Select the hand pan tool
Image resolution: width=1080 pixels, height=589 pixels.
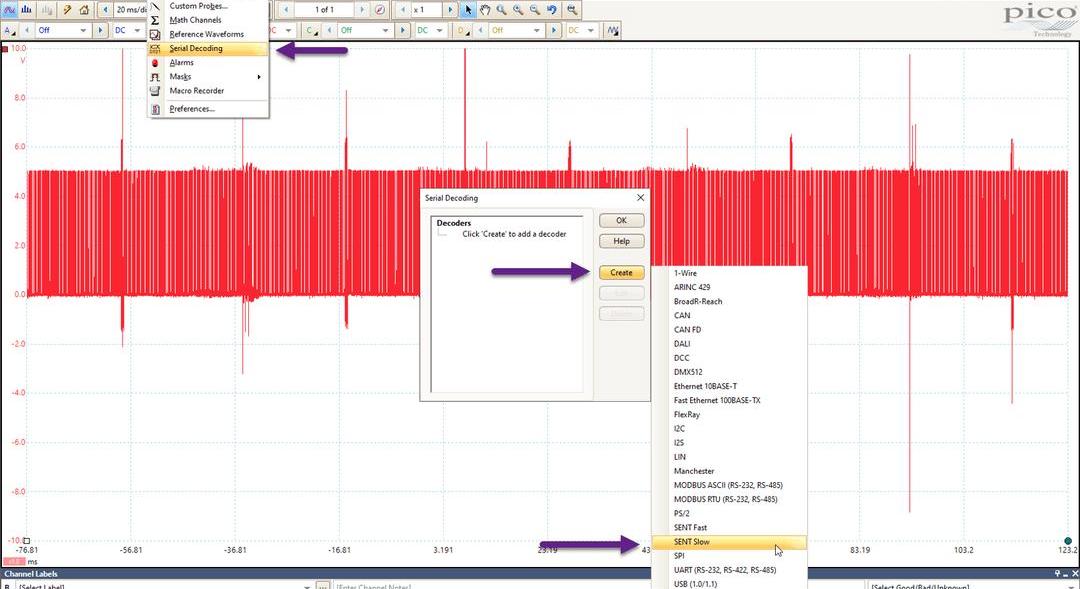(485, 10)
